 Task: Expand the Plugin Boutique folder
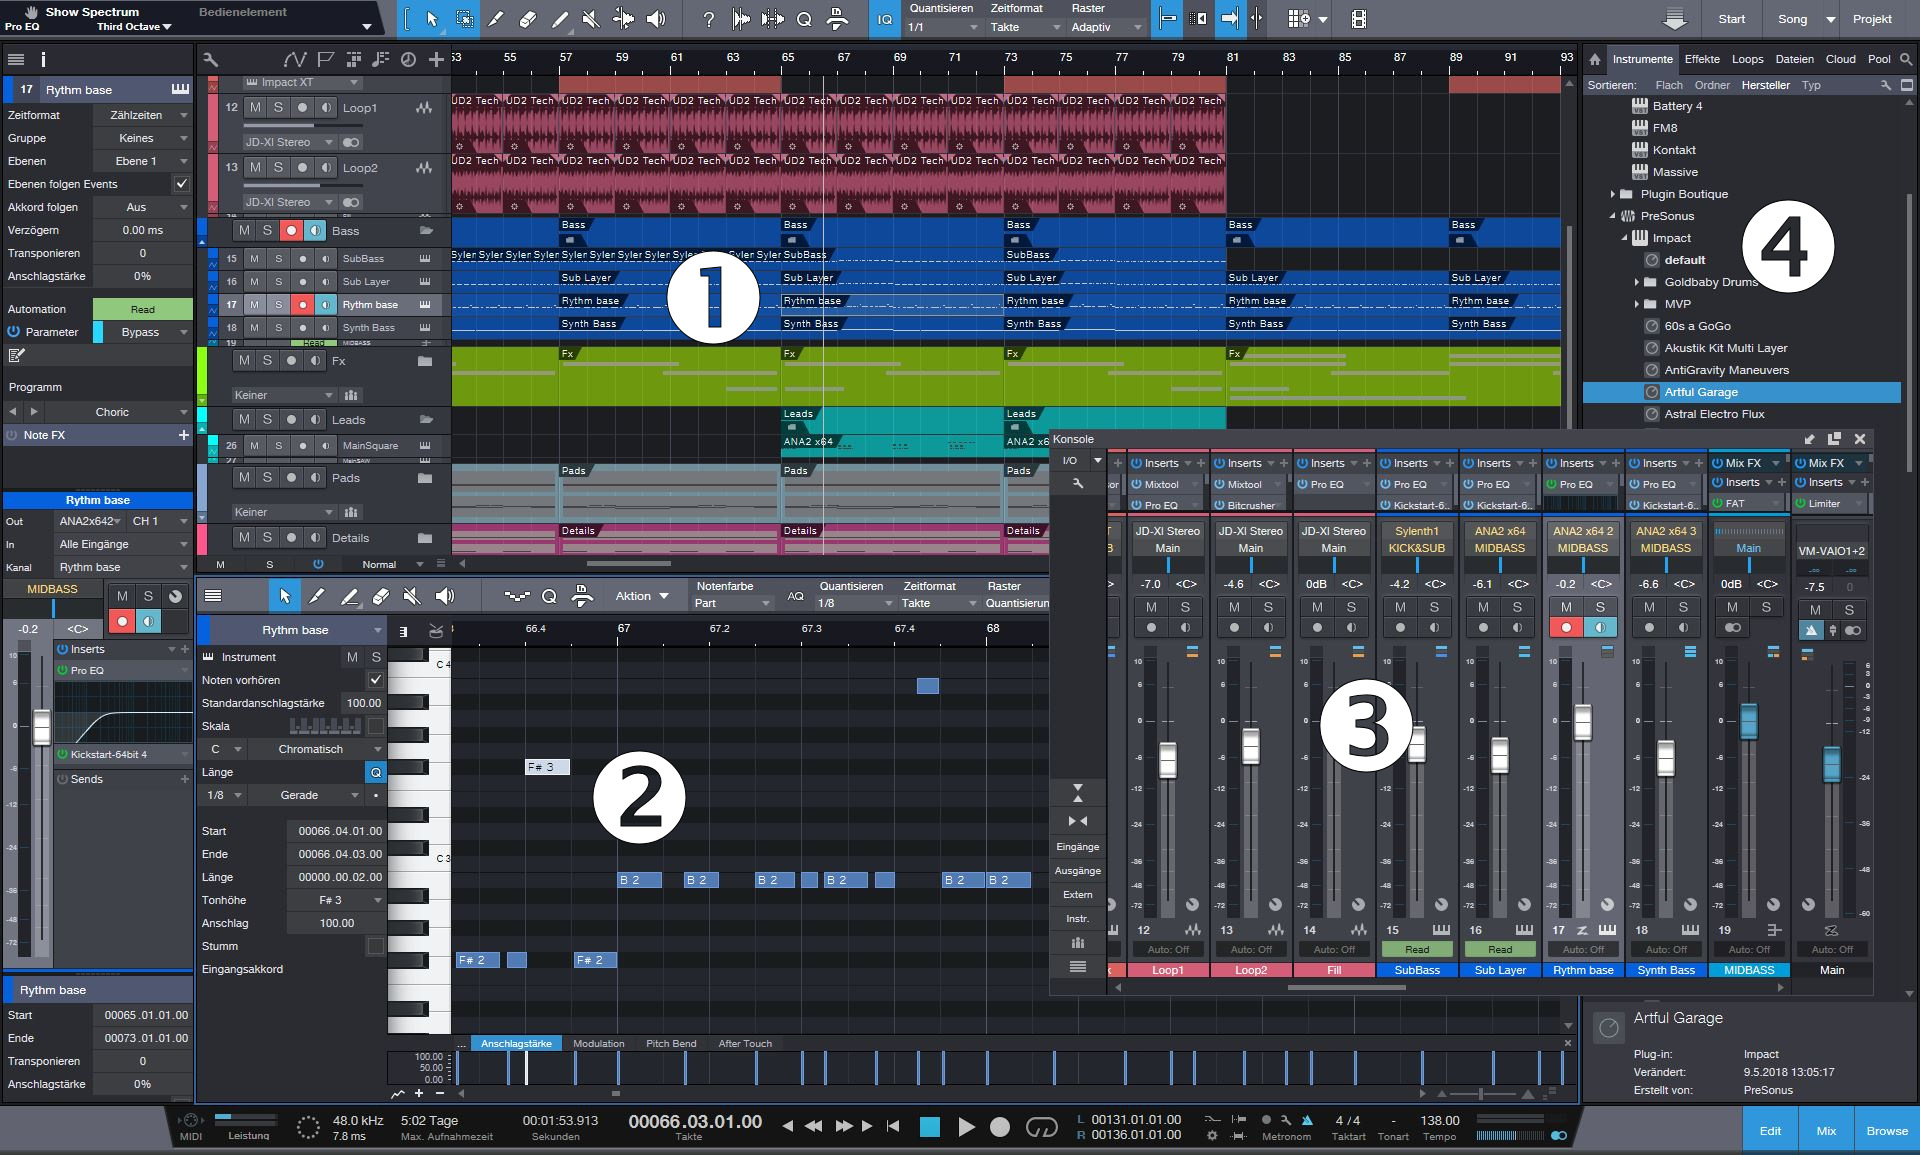coord(1612,194)
